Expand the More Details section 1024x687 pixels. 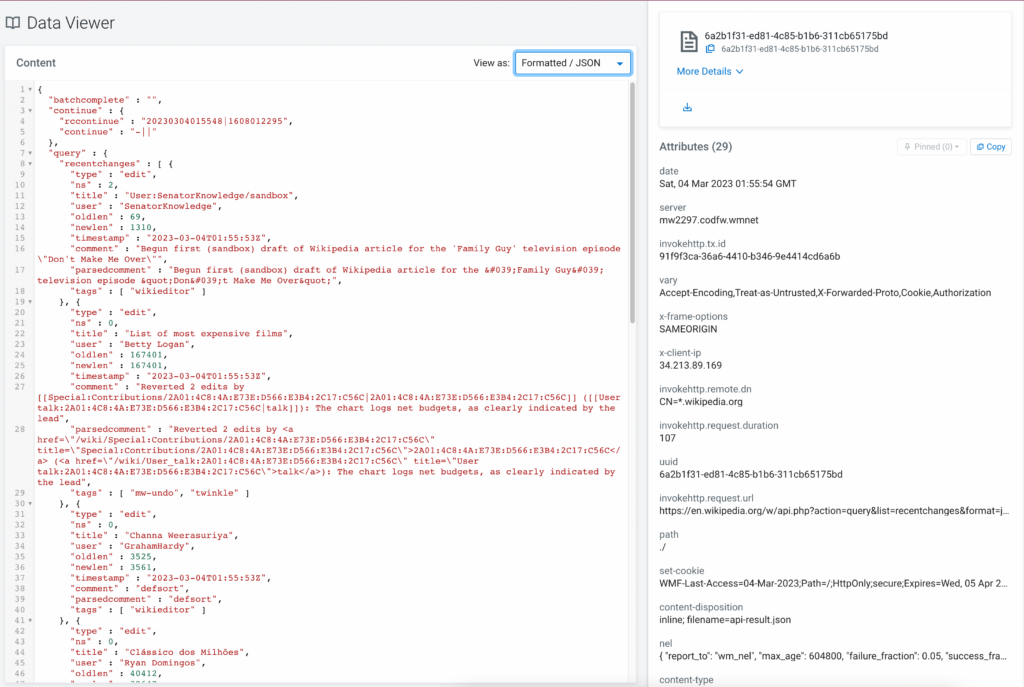(x=709, y=72)
